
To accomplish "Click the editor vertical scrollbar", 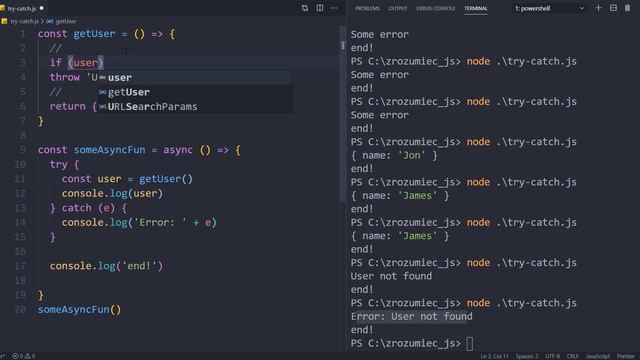I will [342, 114].
